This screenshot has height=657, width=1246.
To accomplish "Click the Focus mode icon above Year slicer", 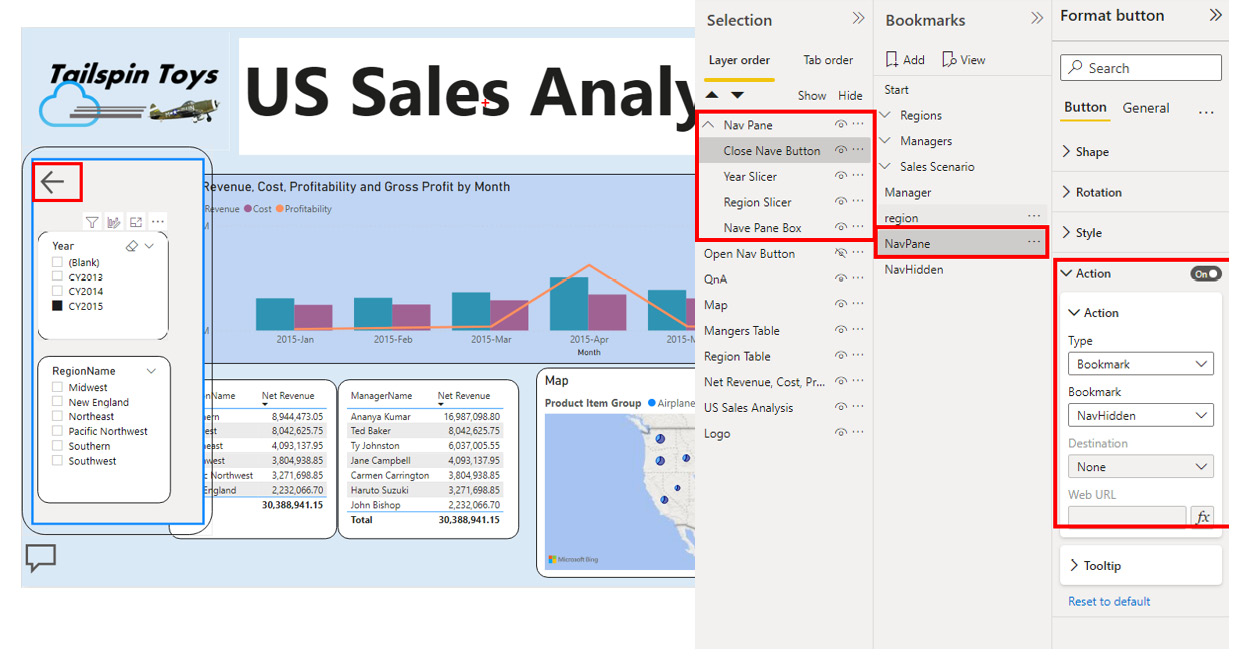I will [x=136, y=222].
